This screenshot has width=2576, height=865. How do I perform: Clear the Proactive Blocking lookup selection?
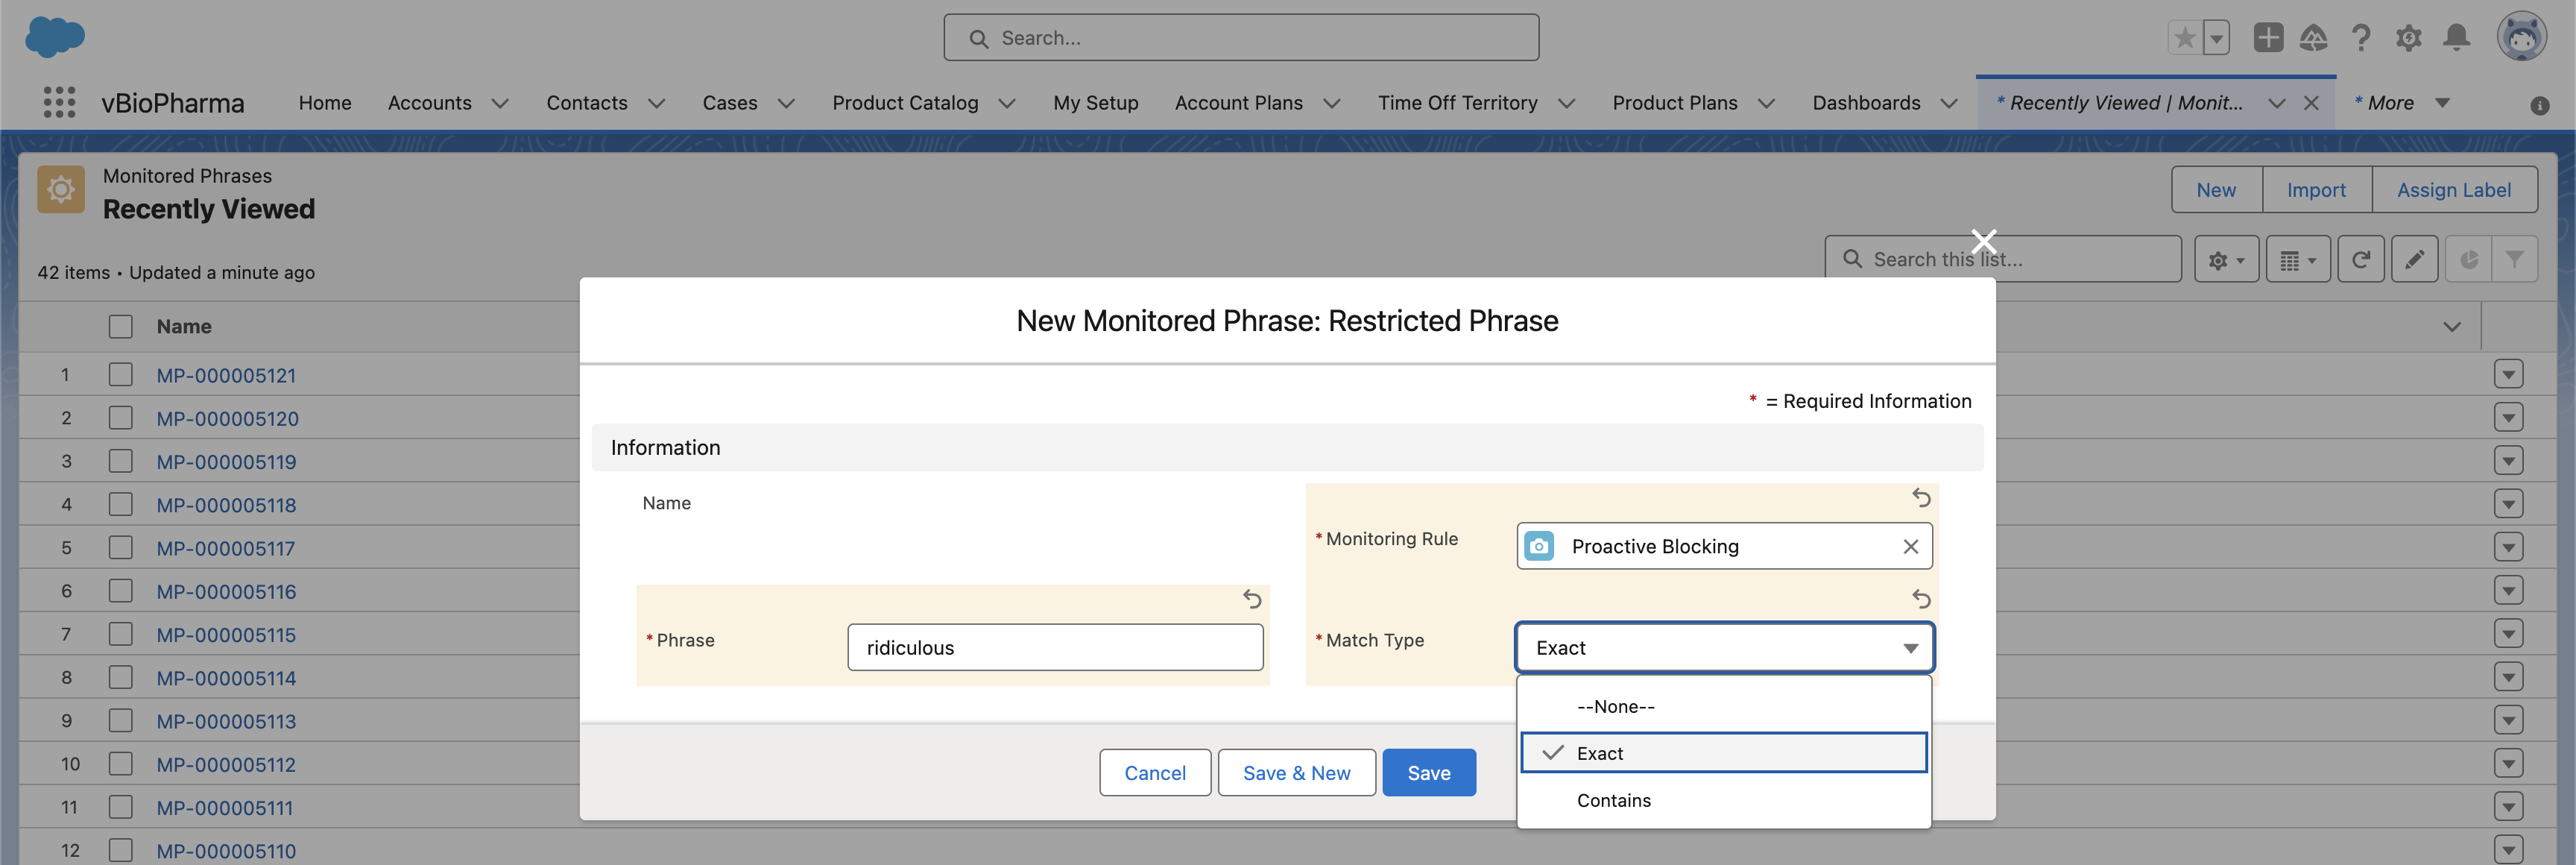click(1910, 546)
